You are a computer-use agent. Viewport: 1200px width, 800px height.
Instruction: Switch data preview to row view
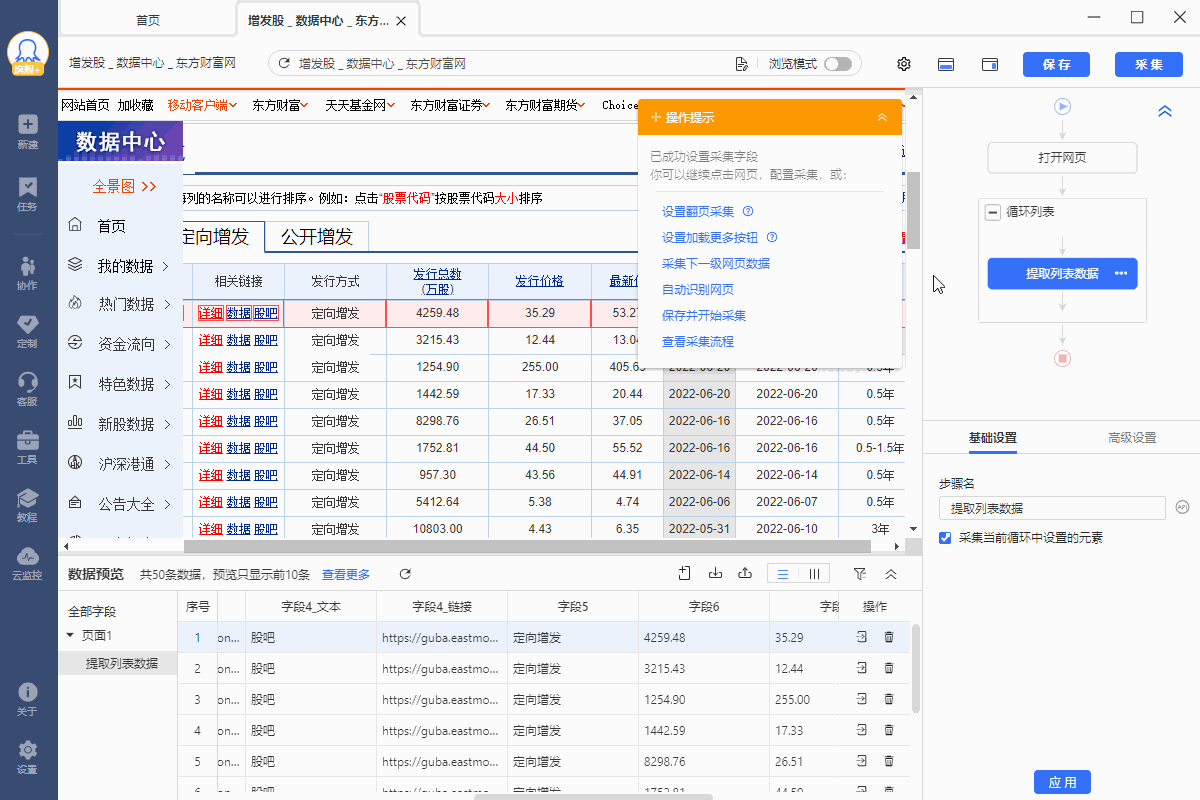pyautogui.click(x=783, y=574)
